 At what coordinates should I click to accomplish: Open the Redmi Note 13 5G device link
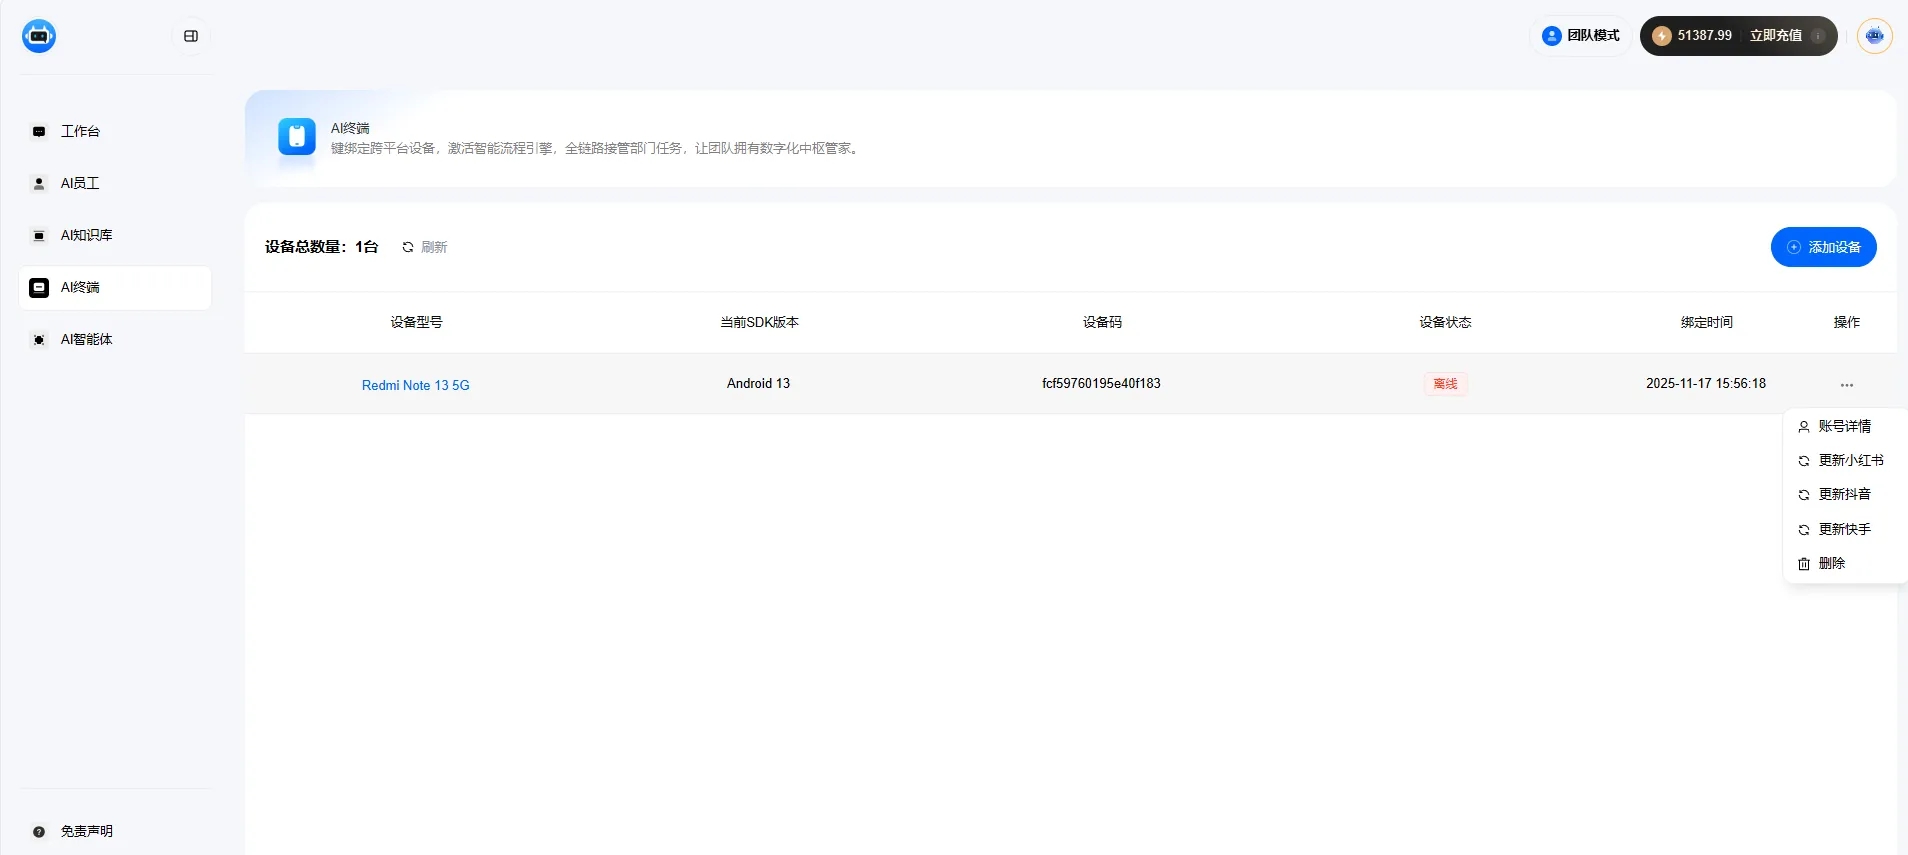415,385
